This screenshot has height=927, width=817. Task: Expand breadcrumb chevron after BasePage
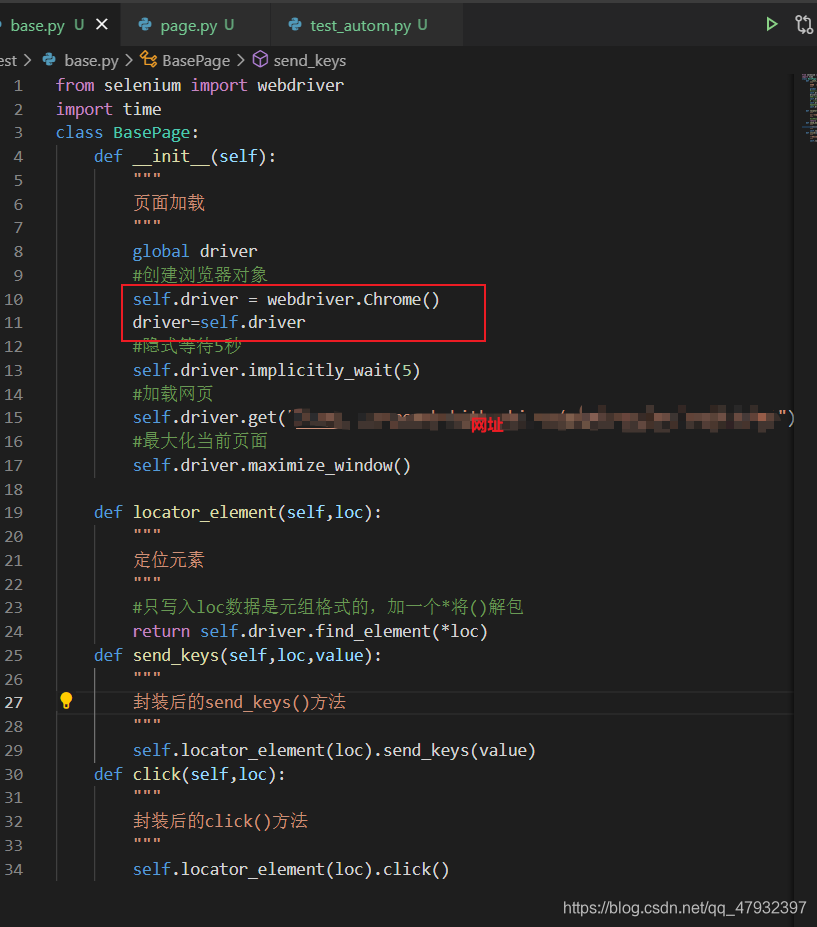[240, 61]
